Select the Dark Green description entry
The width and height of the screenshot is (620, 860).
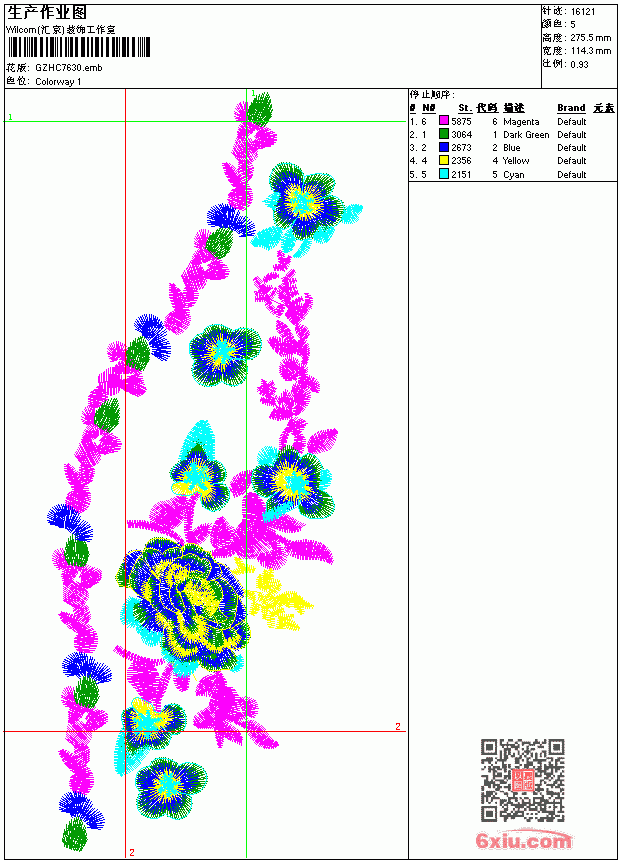coord(526,134)
